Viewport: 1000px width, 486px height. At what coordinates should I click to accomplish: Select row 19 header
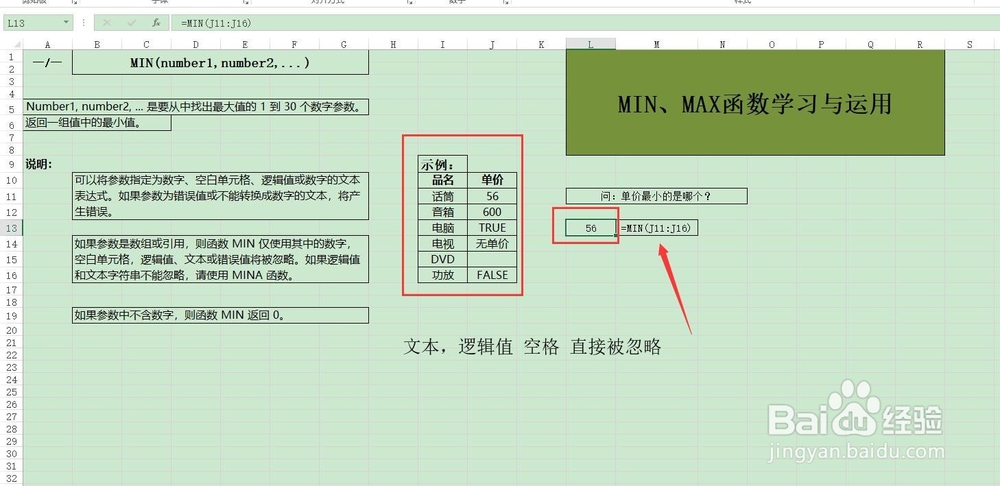point(11,315)
